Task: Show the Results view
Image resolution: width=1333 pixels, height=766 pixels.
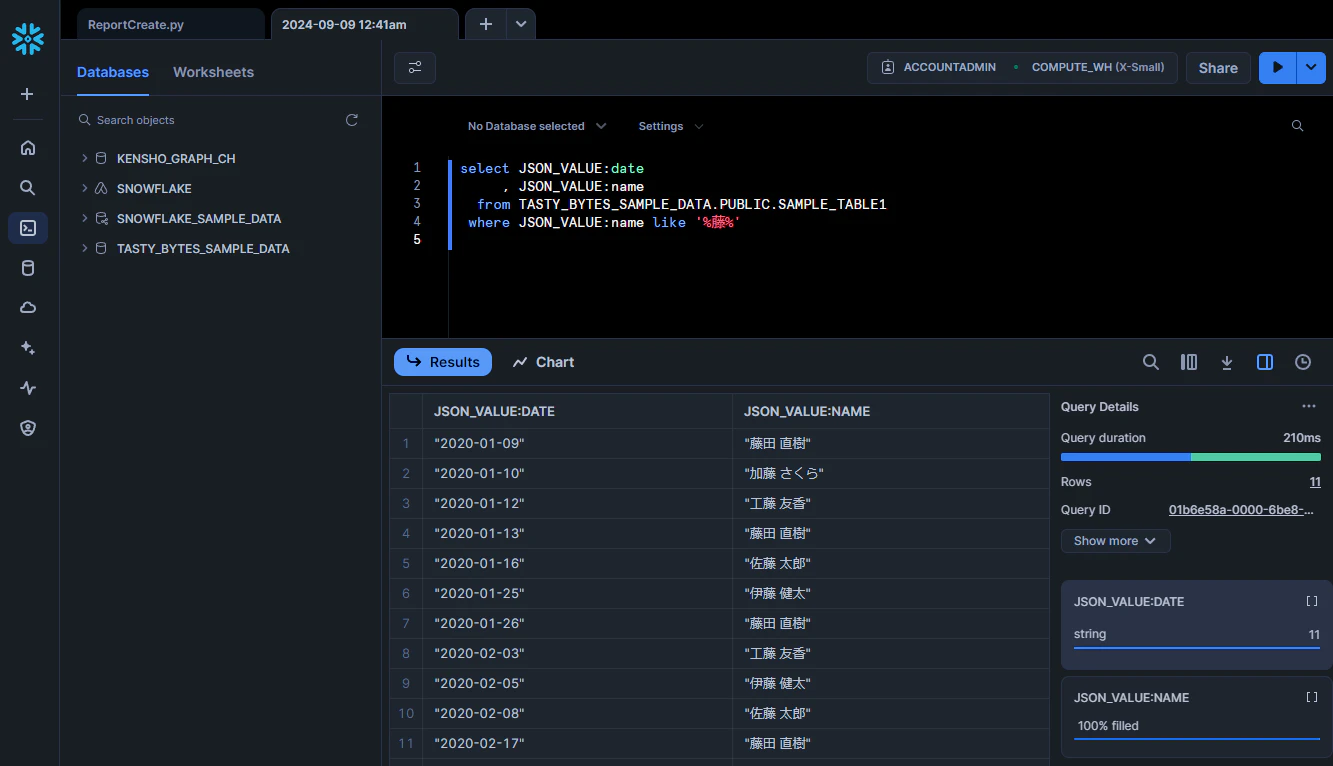Action: pyautogui.click(x=443, y=362)
